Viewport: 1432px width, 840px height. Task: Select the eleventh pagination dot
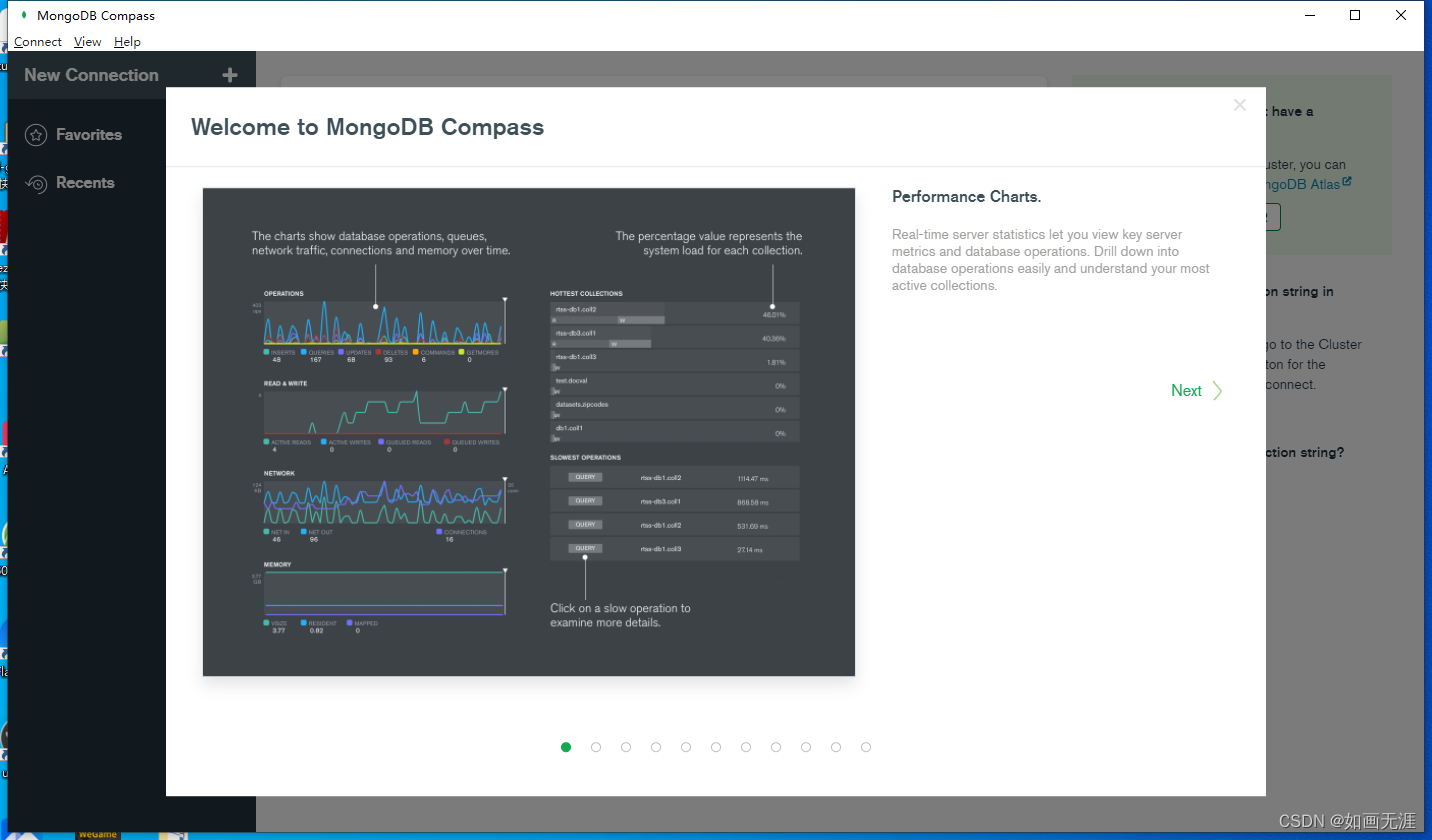point(866,747)
